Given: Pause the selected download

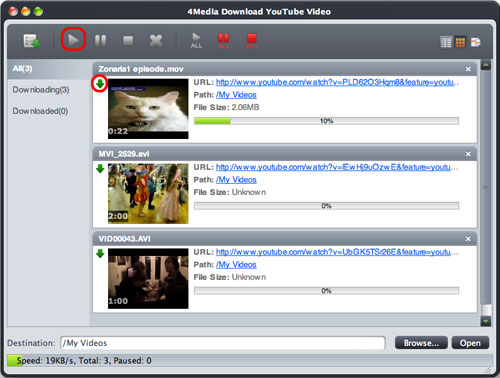Looking at the screenshot, I should click(x=100, y=41).
